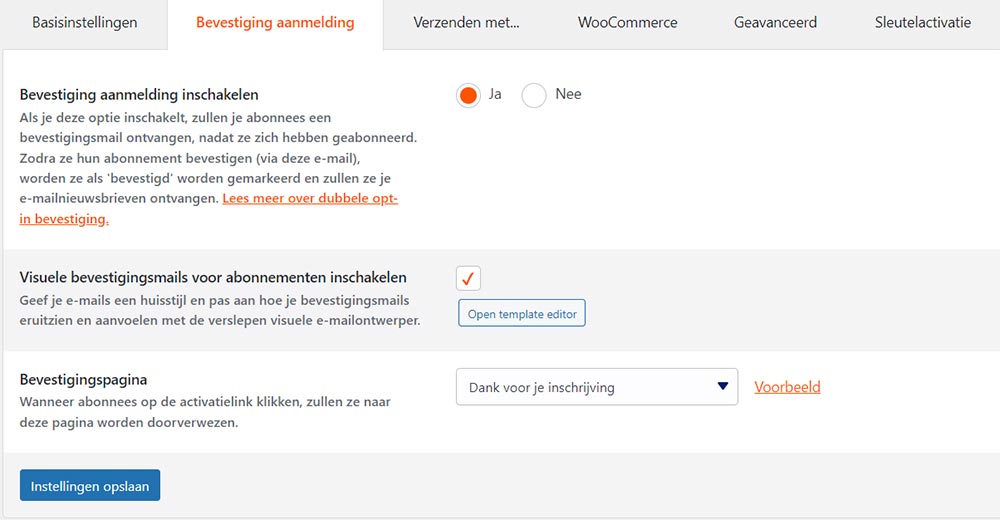Switch to the Verzenden met... tab

(466, 22)
